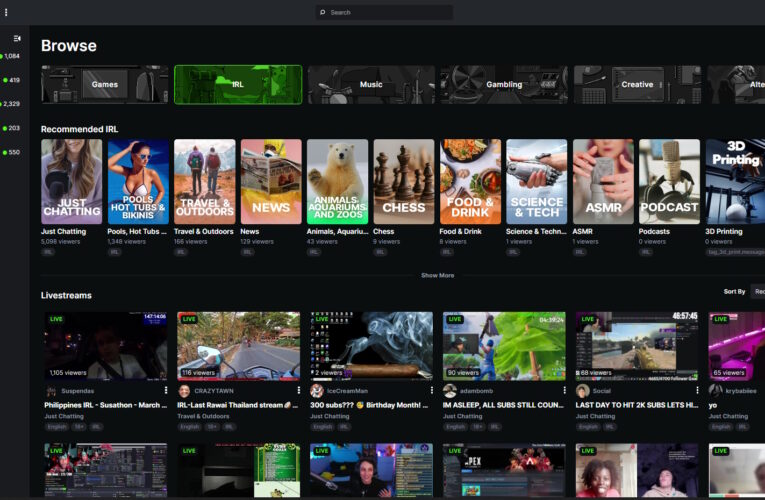Click the magnifier icon in the search bar
This screenshot has height=500, width=765.
[322, 13]
